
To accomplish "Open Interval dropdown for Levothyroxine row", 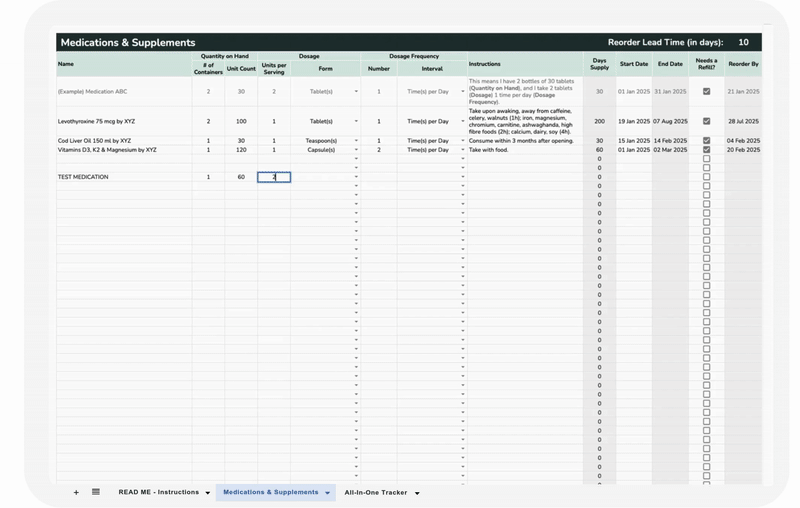I will coord(463,121).
